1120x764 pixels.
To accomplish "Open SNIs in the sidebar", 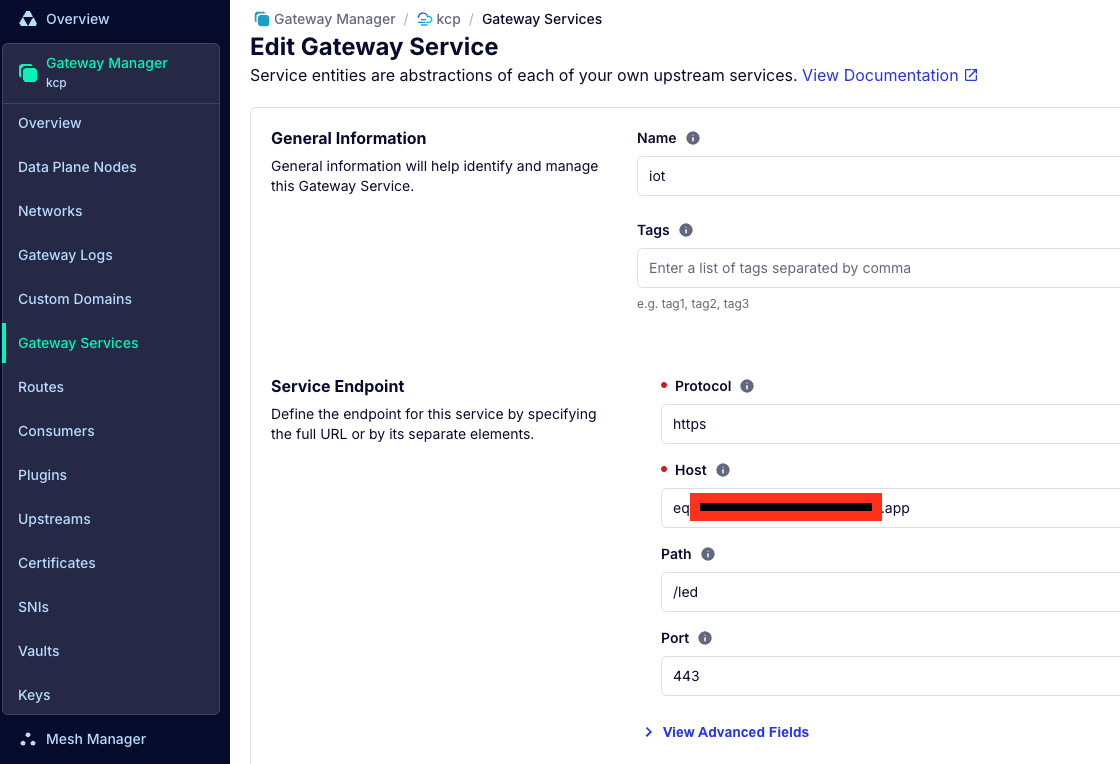I will 34,608.
